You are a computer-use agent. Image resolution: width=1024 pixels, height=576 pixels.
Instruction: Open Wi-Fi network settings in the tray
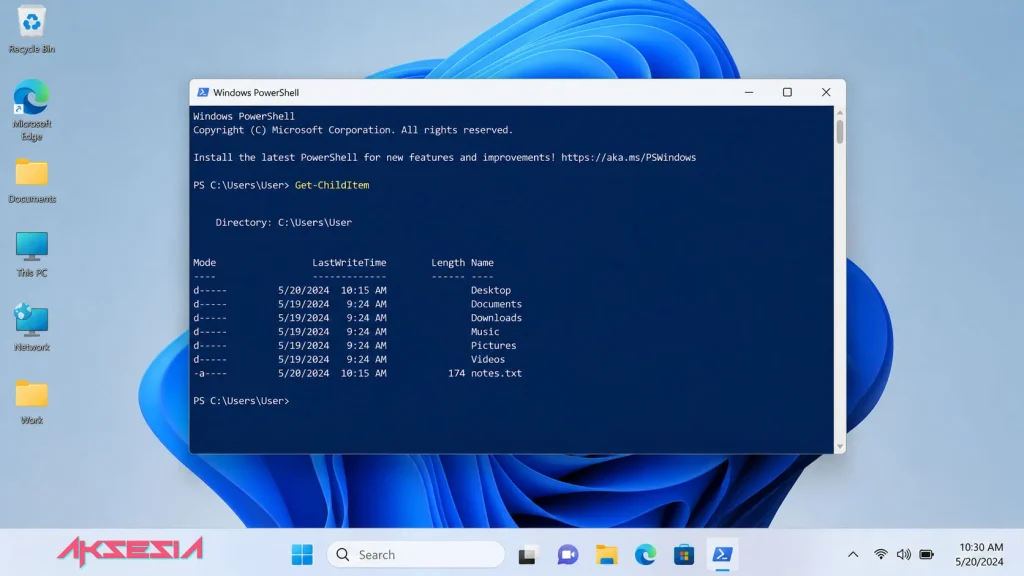pos(880,554)
